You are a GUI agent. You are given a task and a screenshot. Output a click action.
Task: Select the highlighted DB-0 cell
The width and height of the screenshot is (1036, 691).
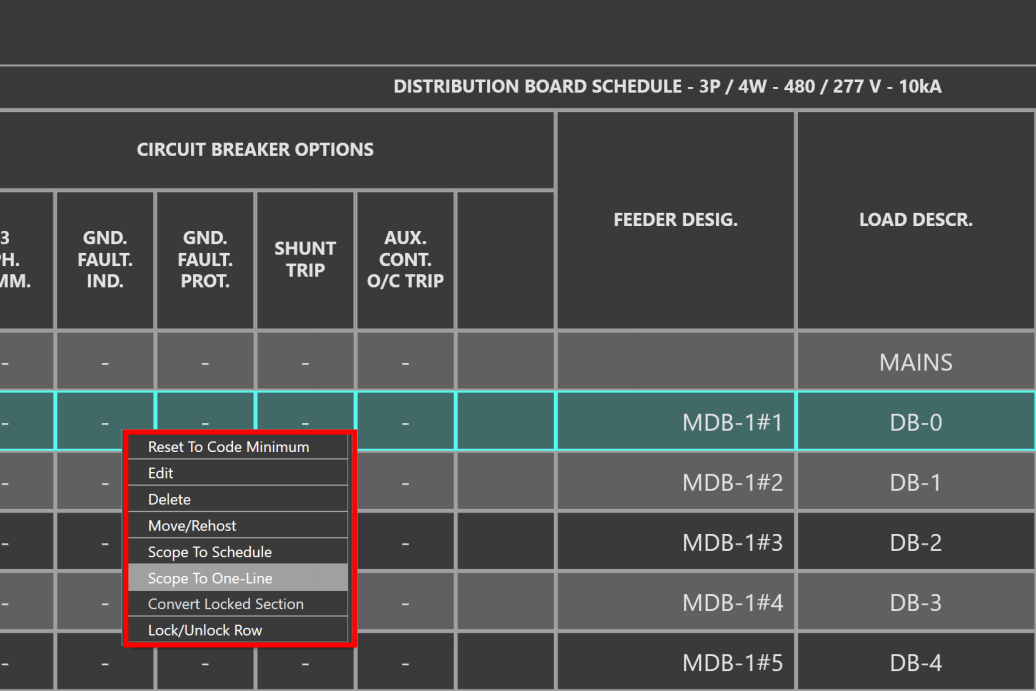click(915, 422)
